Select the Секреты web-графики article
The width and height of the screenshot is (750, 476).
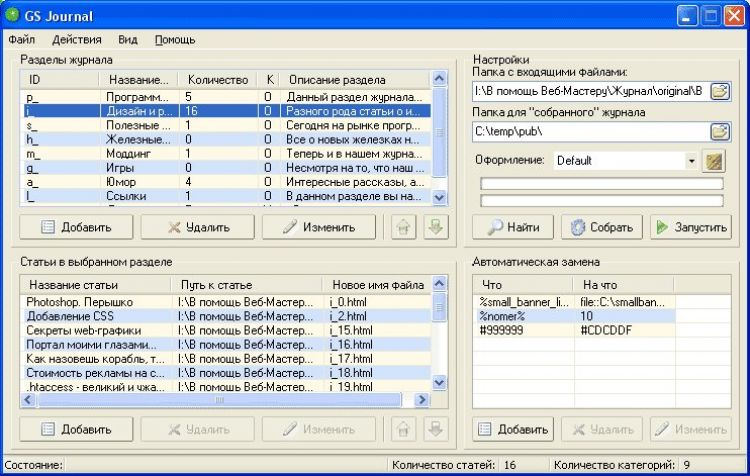(x=226, y=330)
